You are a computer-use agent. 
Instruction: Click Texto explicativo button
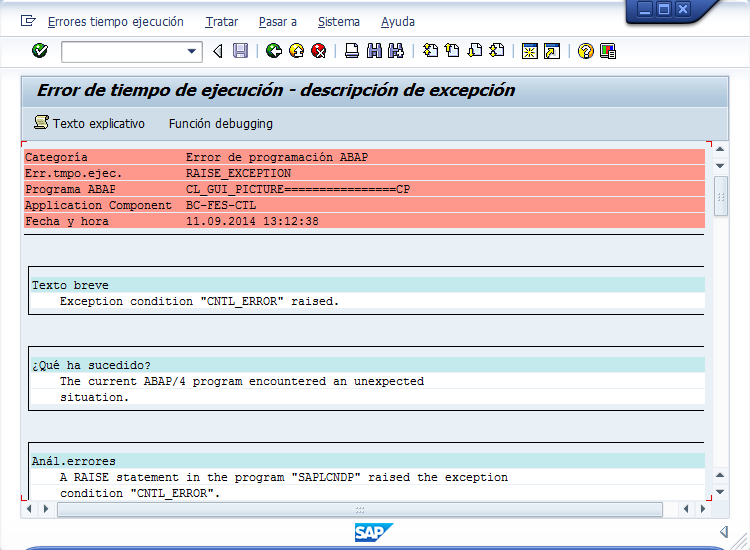pyautogui.click(x=89, y=123)
